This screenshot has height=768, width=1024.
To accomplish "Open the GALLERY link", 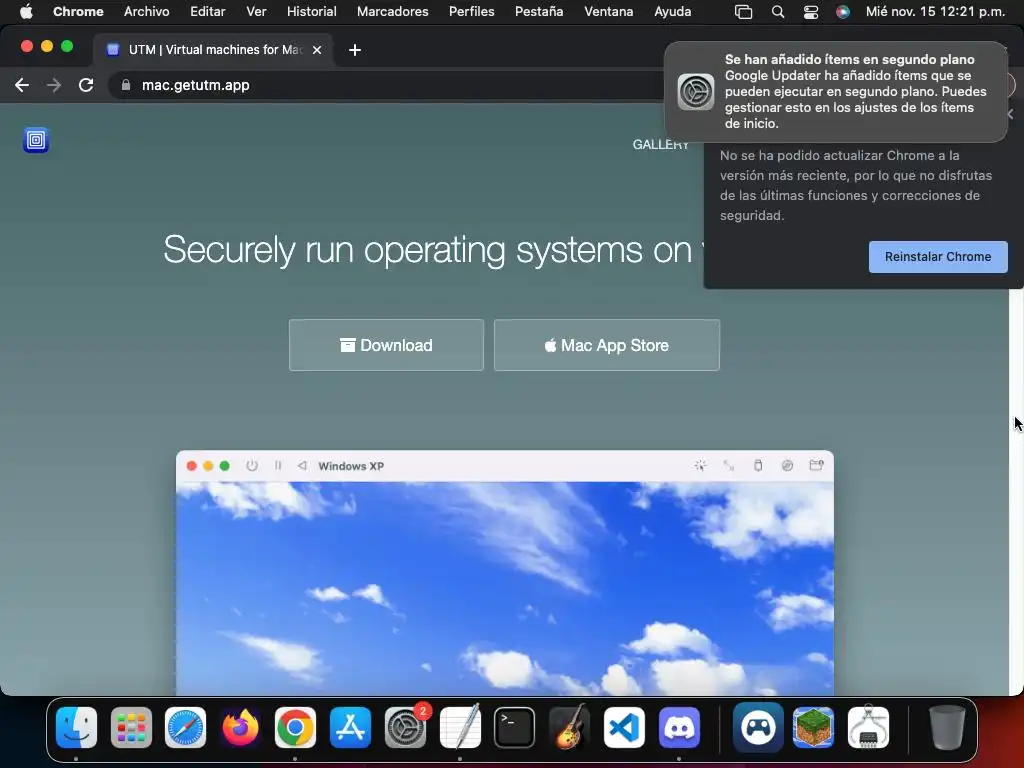I will [660, 144].
